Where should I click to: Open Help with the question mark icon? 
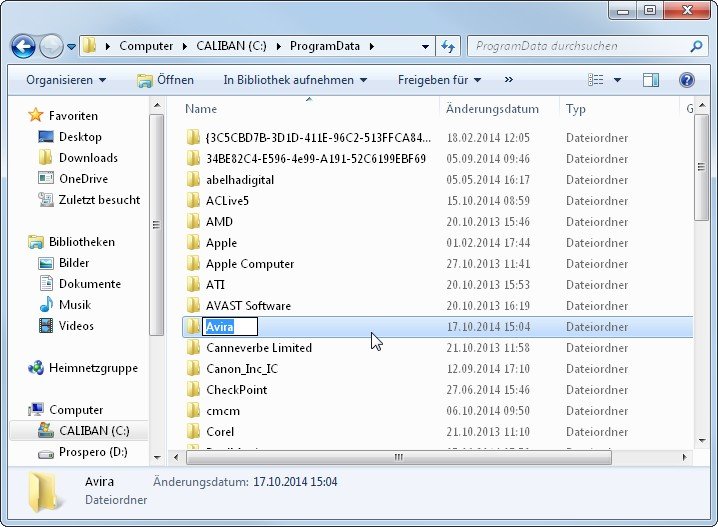pos(686,80)
